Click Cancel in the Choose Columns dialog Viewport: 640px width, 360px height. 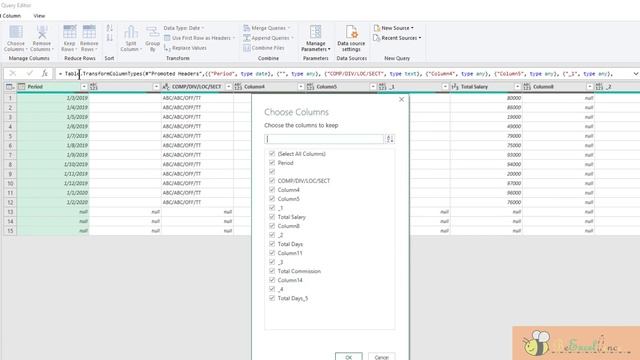tap(382, 357)
